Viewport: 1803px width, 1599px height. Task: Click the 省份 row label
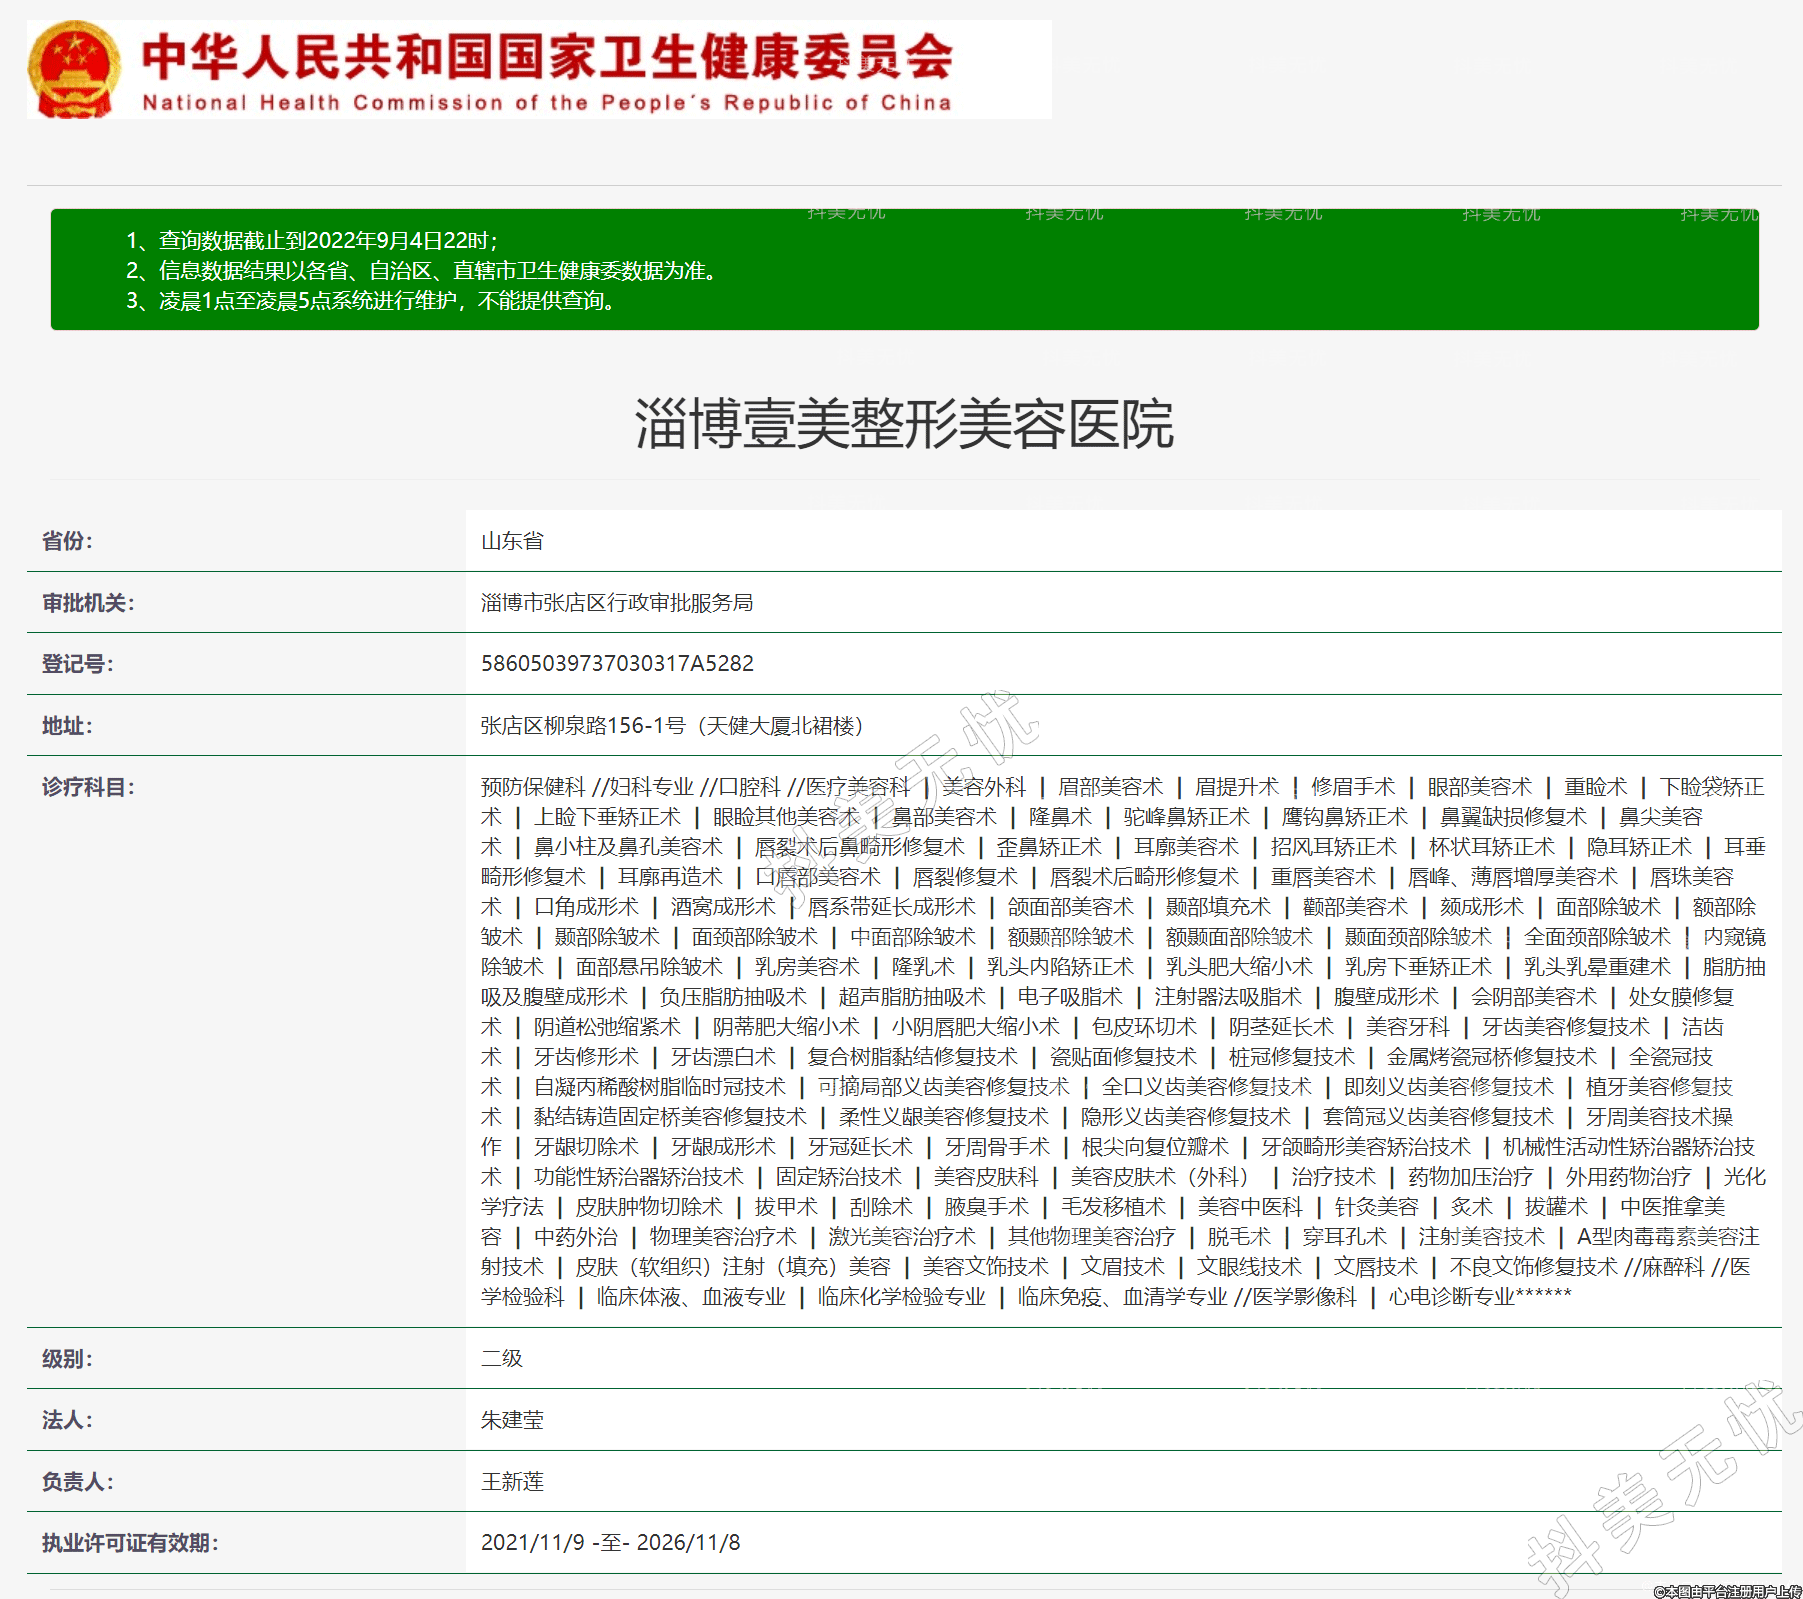click(67, 541)
